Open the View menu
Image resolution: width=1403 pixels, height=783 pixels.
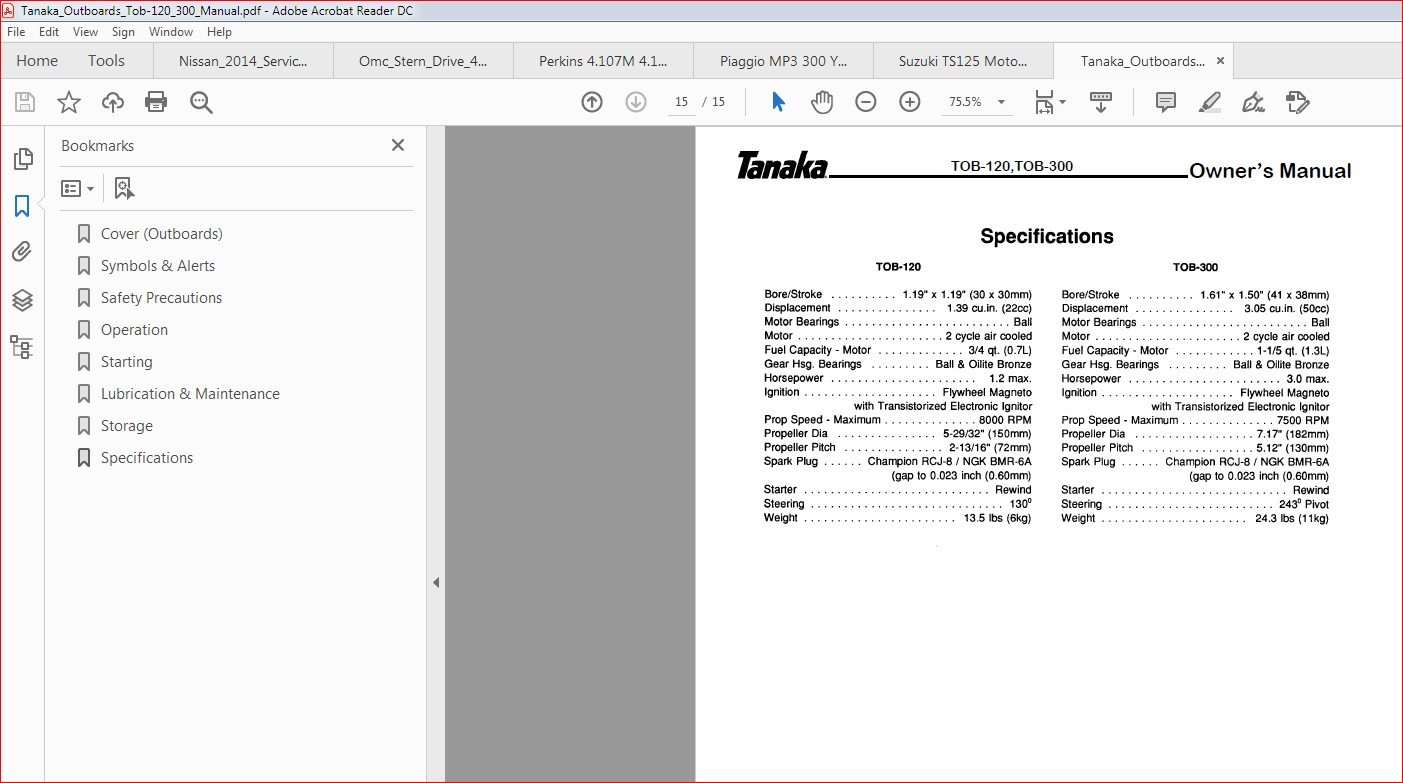click(84, 32)
